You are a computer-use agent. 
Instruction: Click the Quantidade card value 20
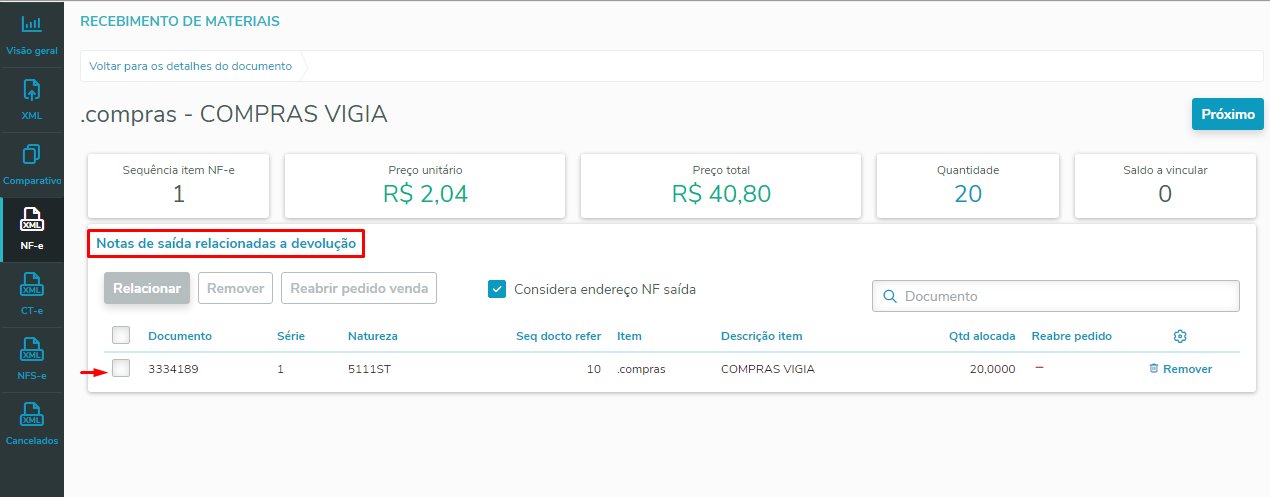click(968, 194)
